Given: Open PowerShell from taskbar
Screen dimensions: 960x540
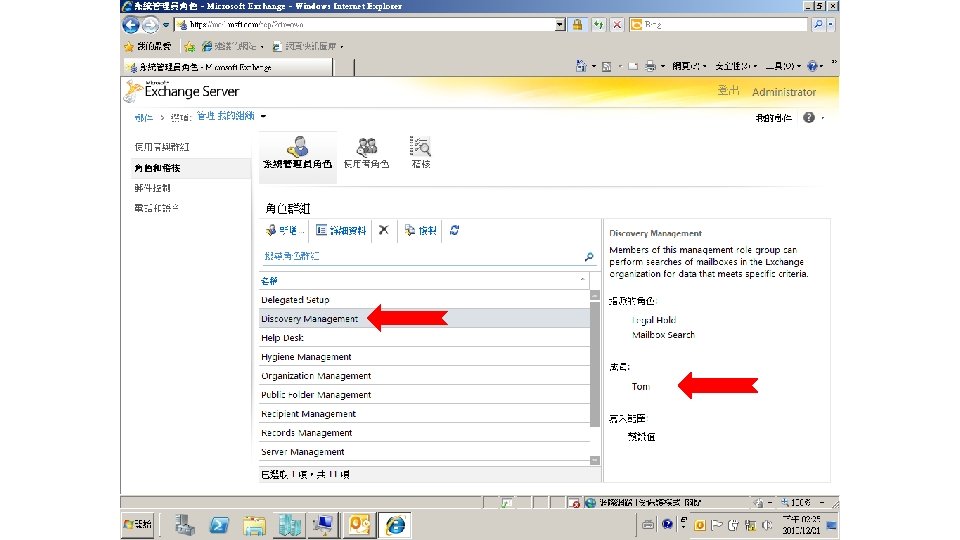Looking at the screenshot, I should pos(219,525).
